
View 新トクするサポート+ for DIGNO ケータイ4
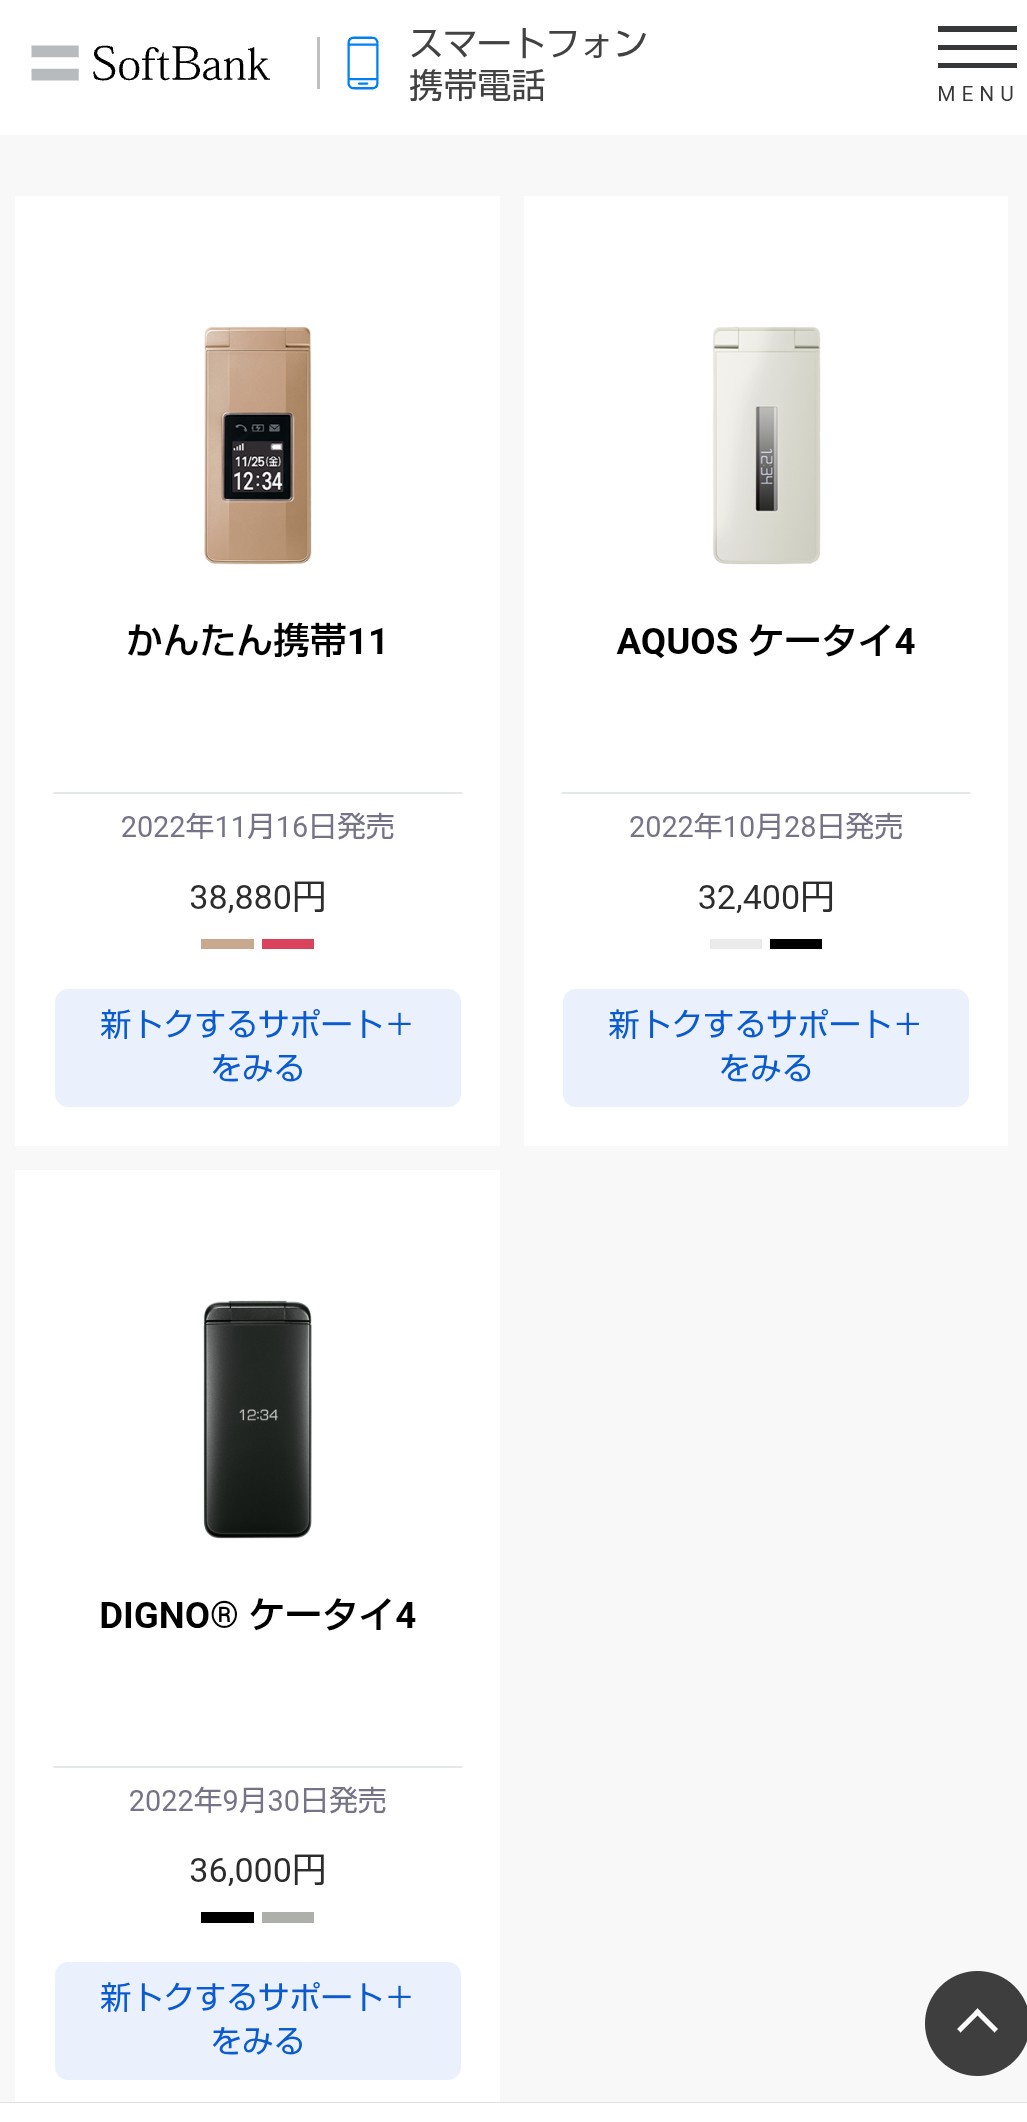coord(258,2020)
